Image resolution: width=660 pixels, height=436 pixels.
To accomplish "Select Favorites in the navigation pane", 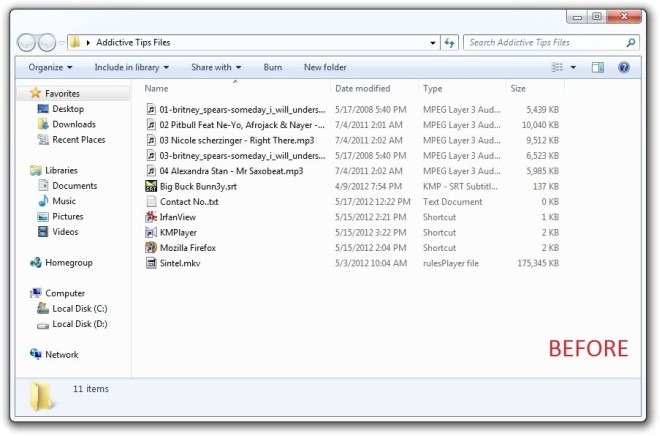I will coord(62,93).
